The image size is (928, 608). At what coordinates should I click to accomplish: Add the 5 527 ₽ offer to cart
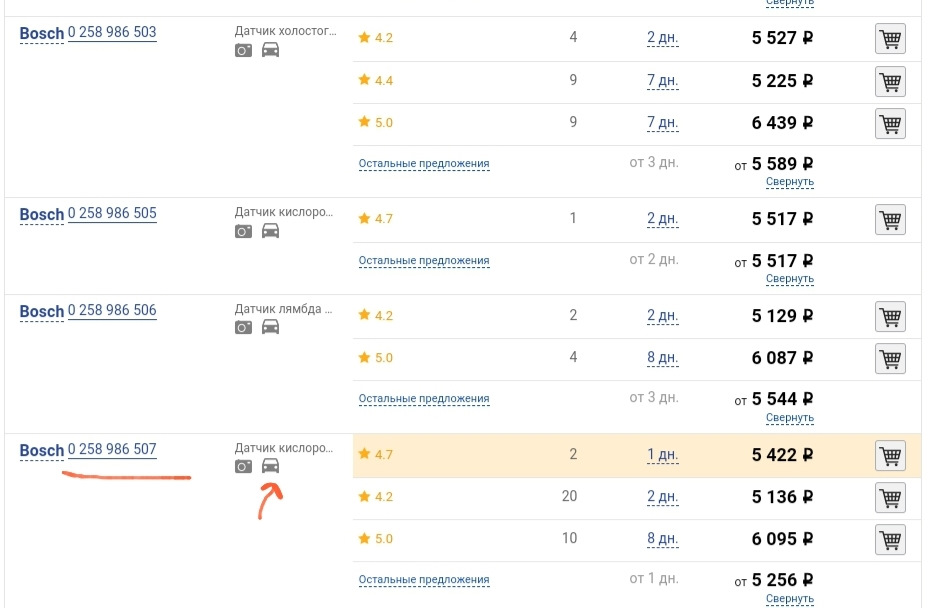pyautogui.click(x=890, y=39)
